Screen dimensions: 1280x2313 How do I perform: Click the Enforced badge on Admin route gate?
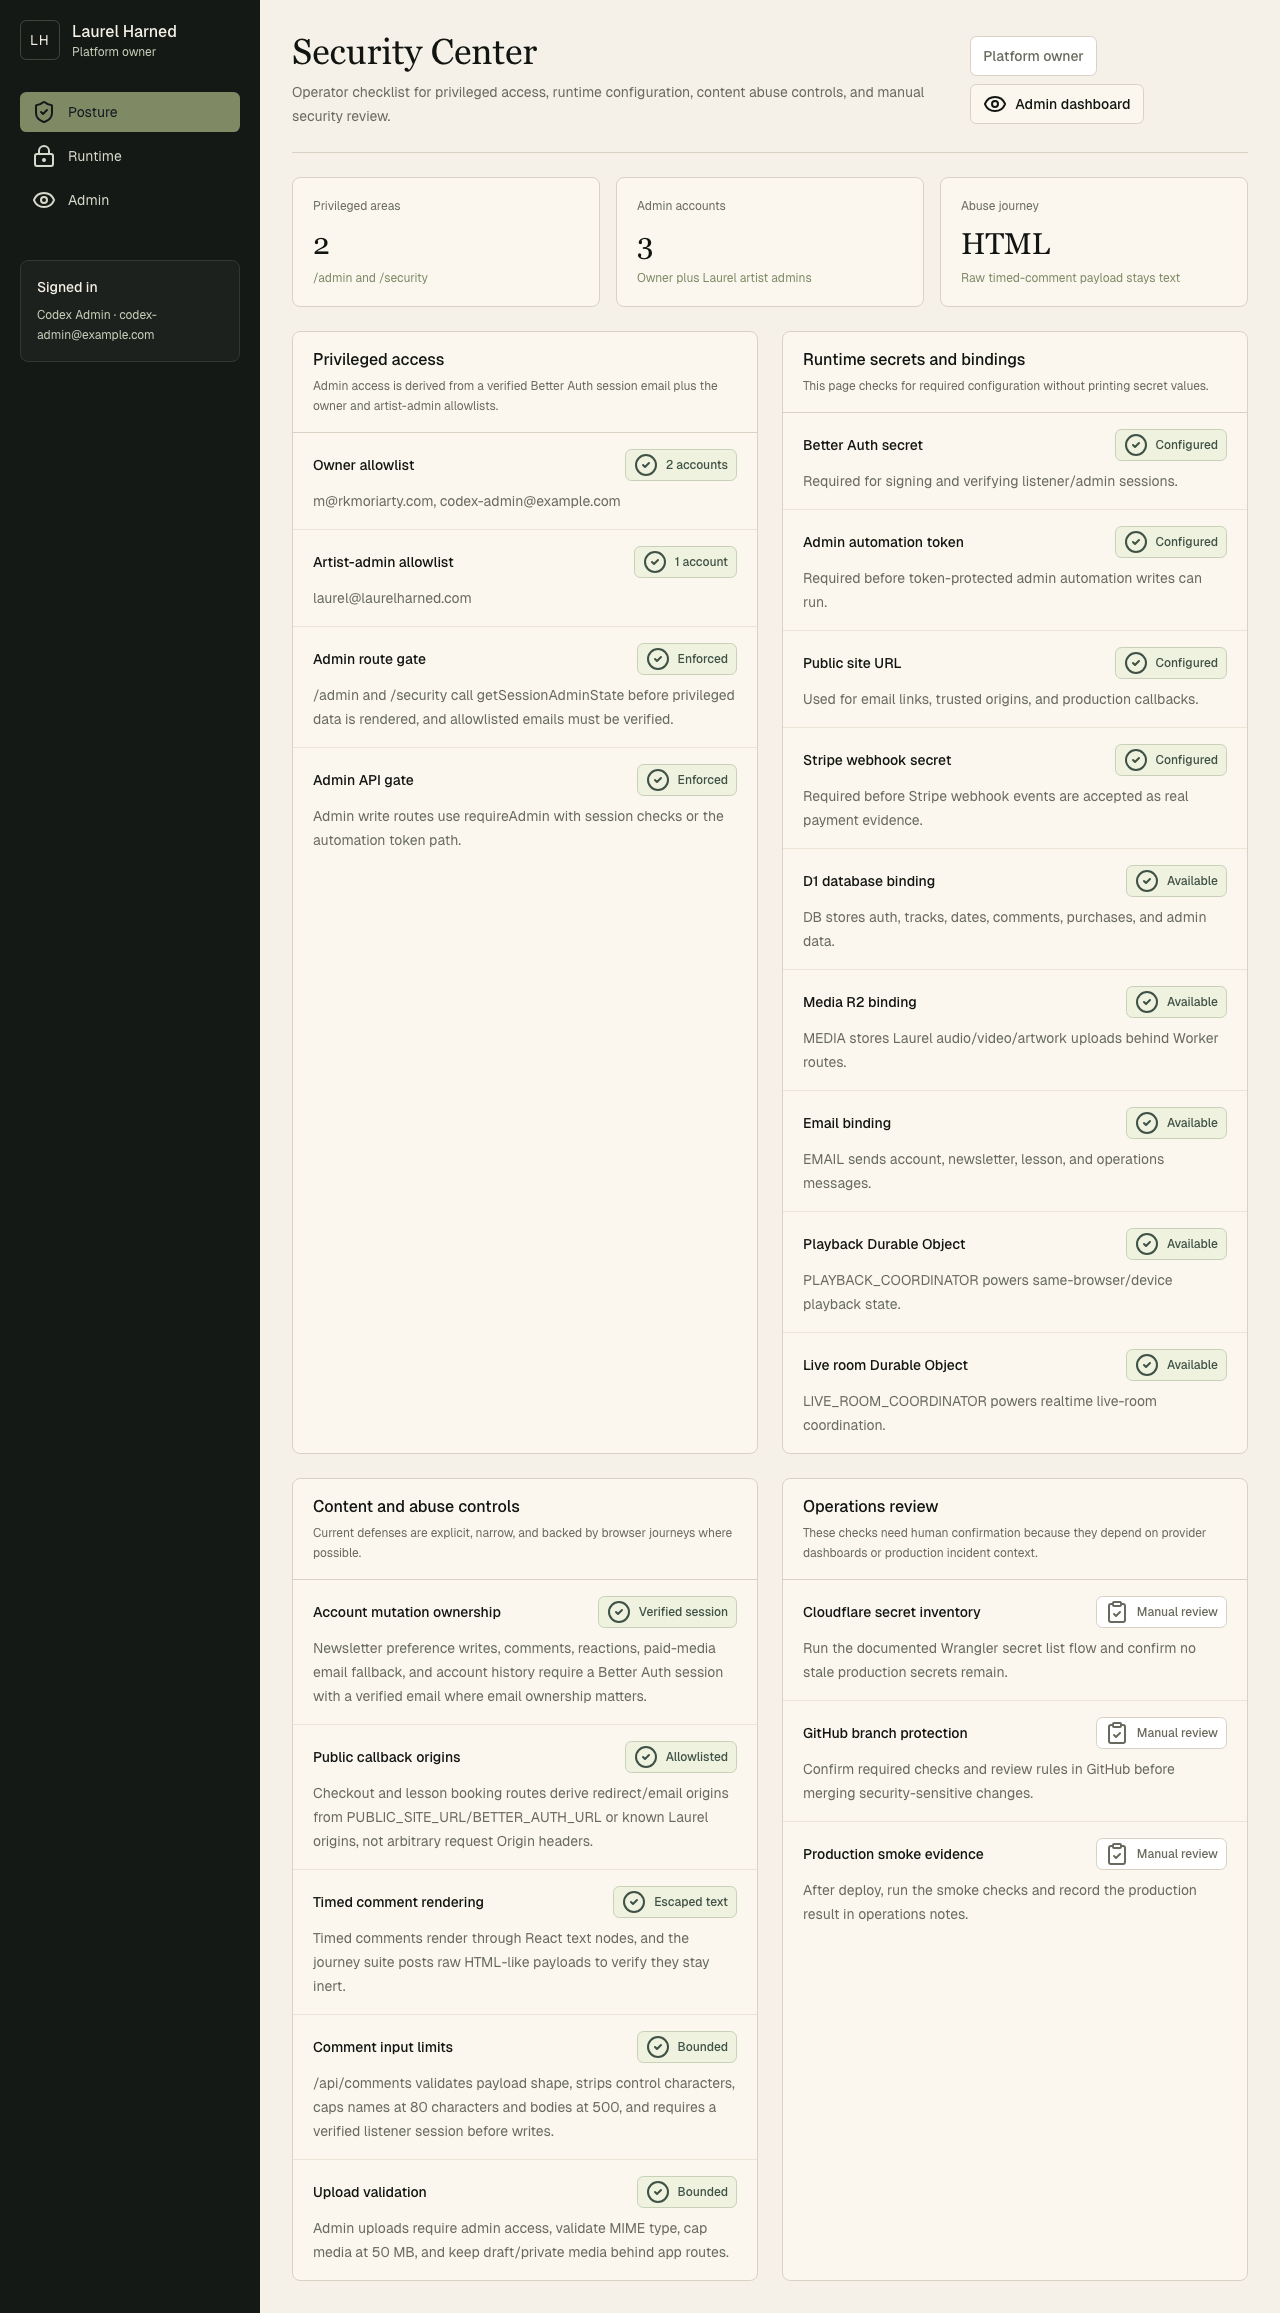pyautogui.click(x=687, y=659)
